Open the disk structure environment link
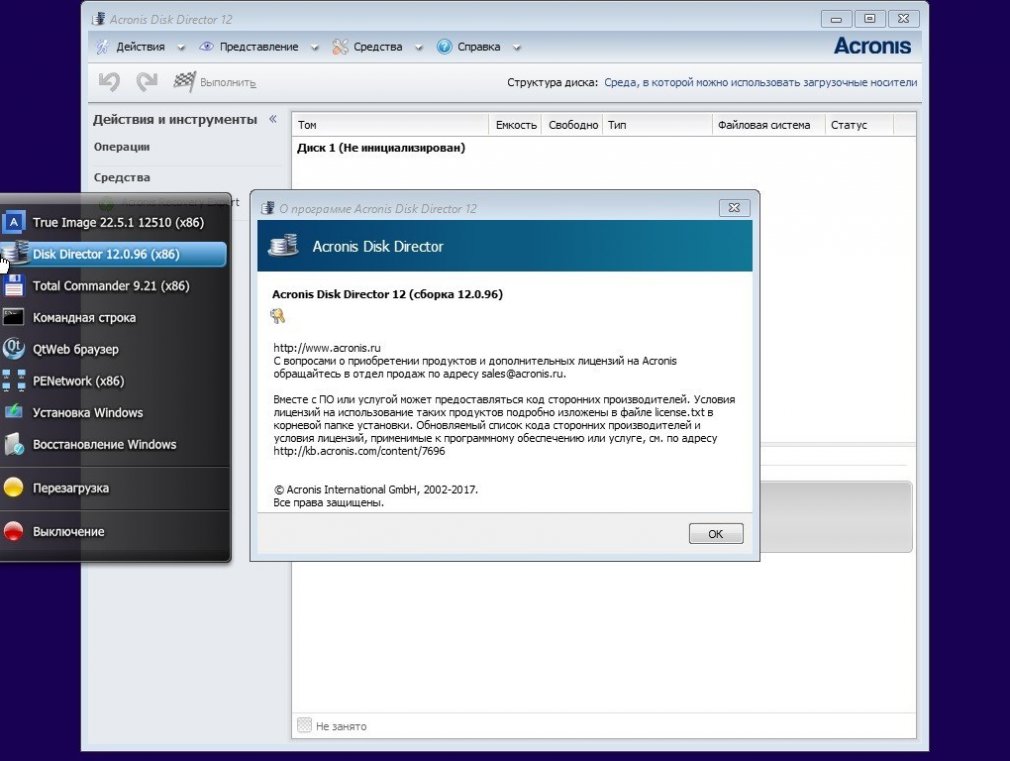Image resolution: width=1010 pixels, height=761 pixels. tap(760, 82)
